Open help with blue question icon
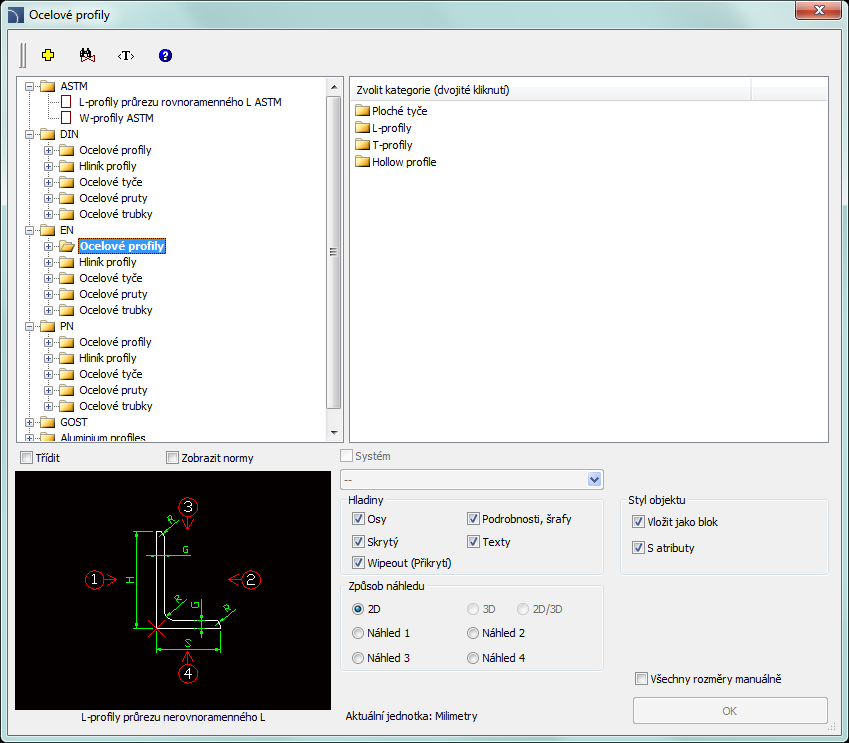The width and height of the screenshot is (849, 743). point(165,55)
